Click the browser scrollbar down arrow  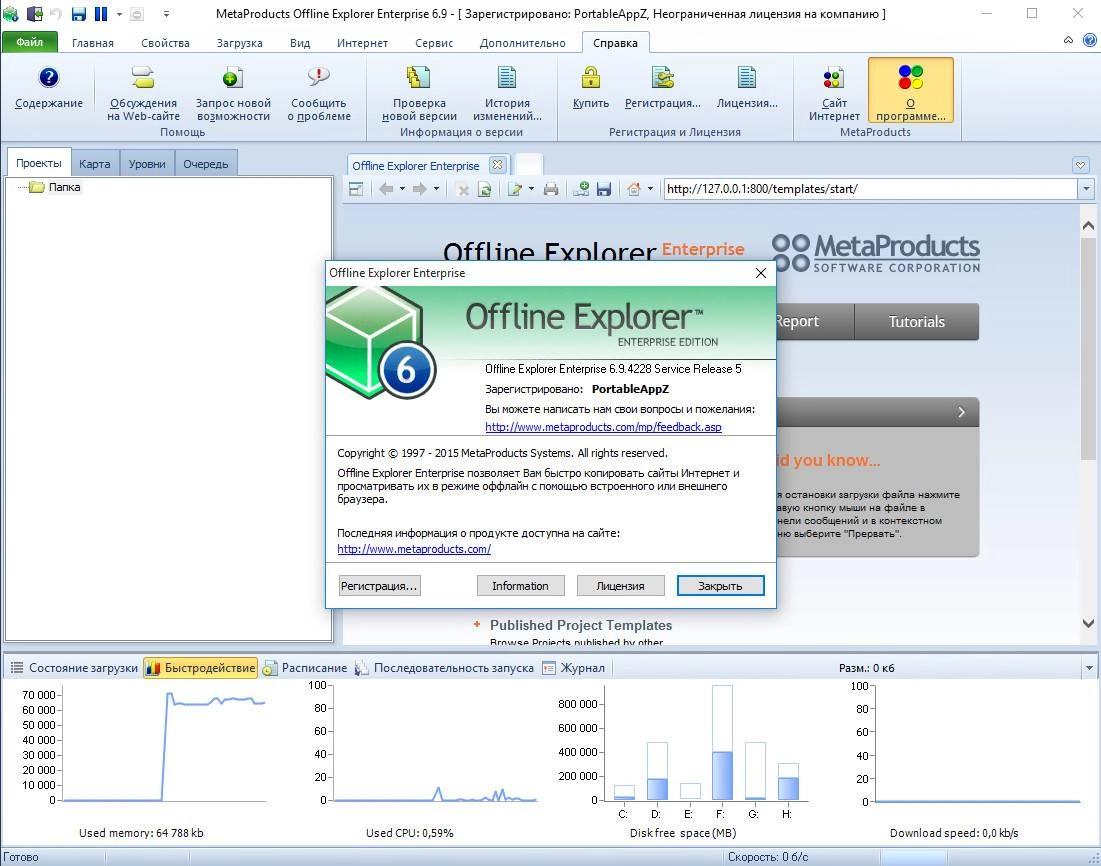pyautogui.click(x=1088, y=623)
